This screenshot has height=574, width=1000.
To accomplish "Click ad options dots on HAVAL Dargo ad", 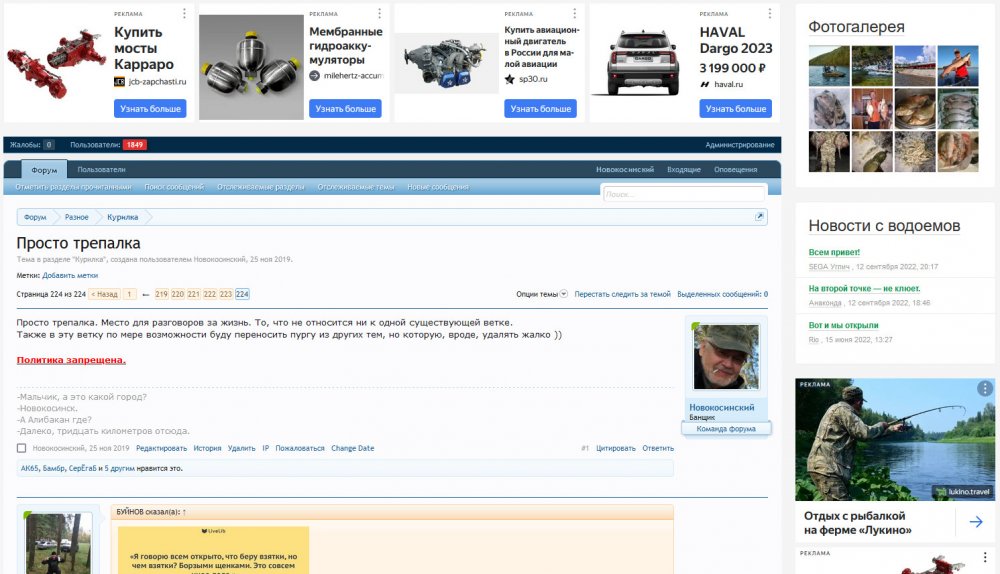I will point(769,14).
